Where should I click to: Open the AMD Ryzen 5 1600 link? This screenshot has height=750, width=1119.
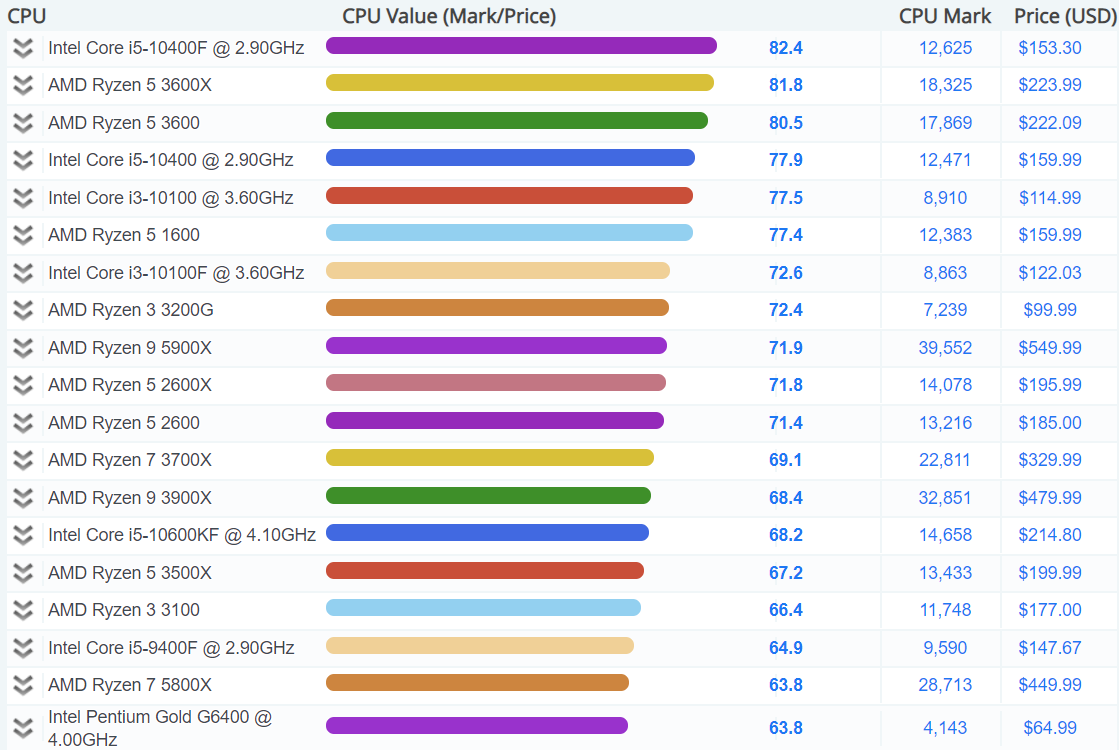124,235
